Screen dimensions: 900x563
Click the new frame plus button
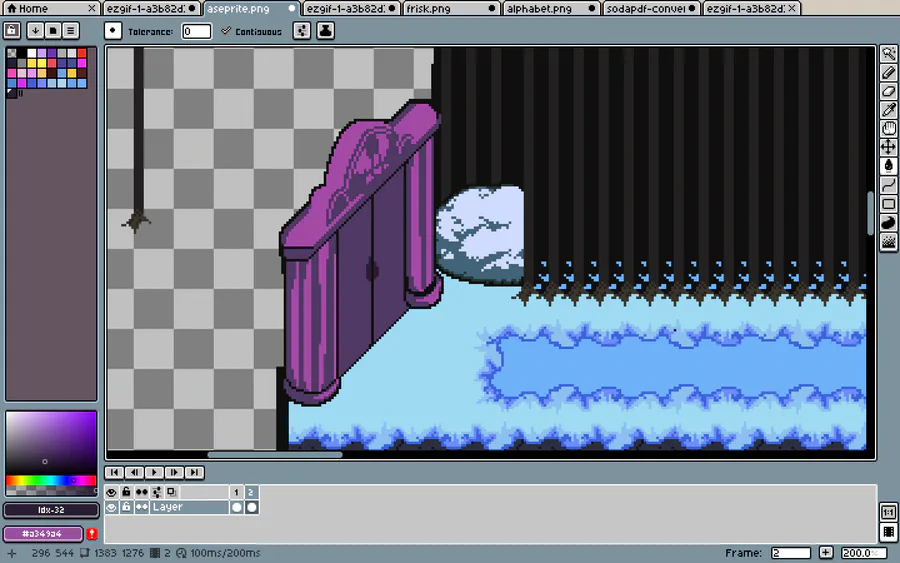[x=826, y=553]
